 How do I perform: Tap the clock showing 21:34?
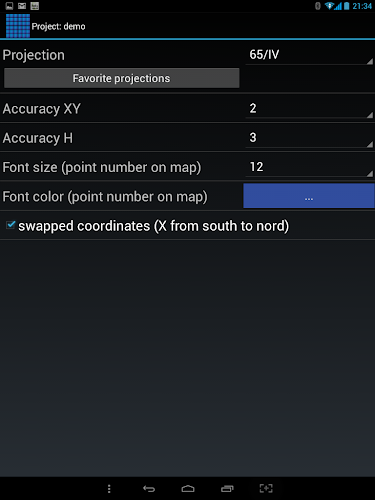pos(362,6)
